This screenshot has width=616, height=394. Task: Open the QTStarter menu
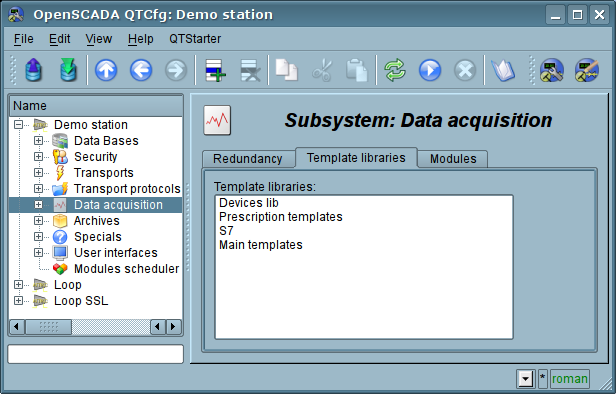pos(195,39)
